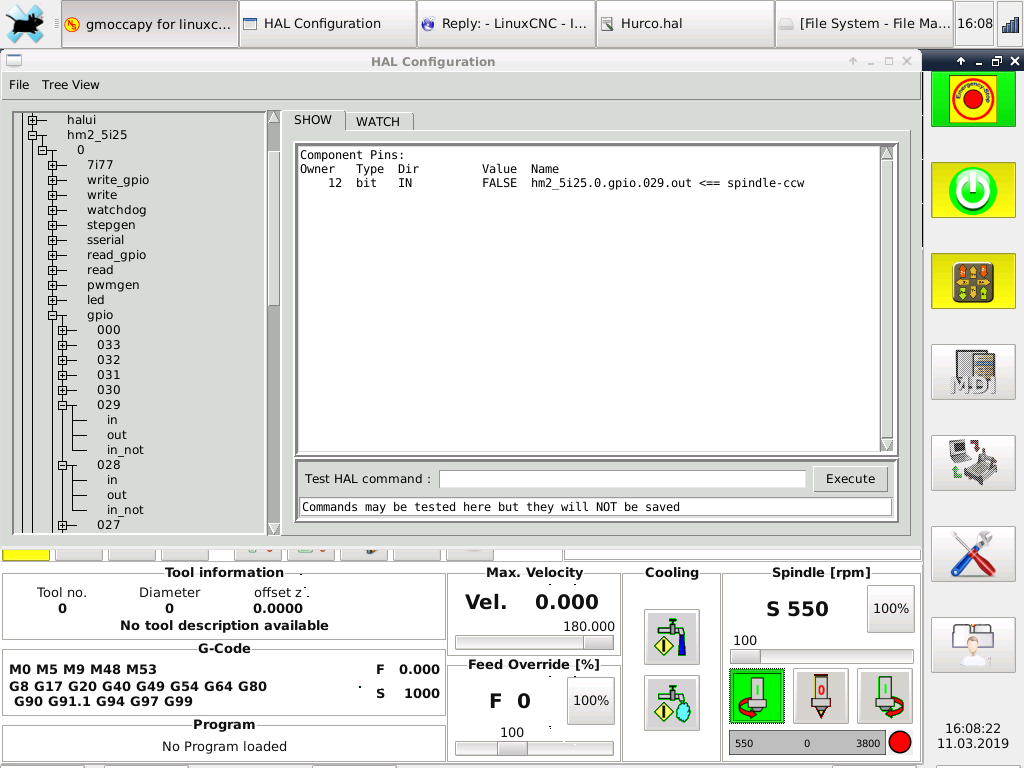Click the hm2_5i25.0.gpio.029.out pin line
Image resolution: width=1024 pixels, height=768 pixels.
point(552,184)
